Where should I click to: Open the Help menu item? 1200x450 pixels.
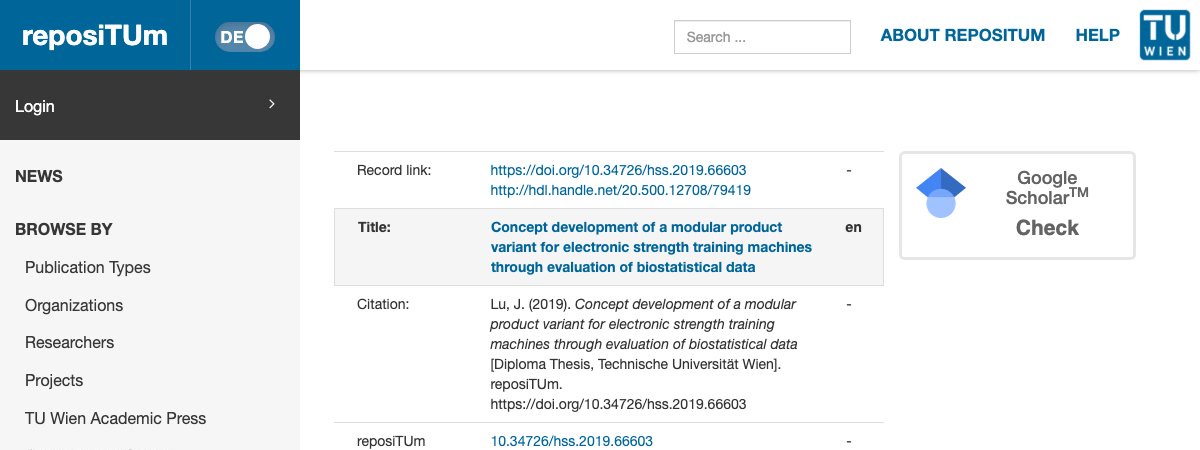(1097, 35)
